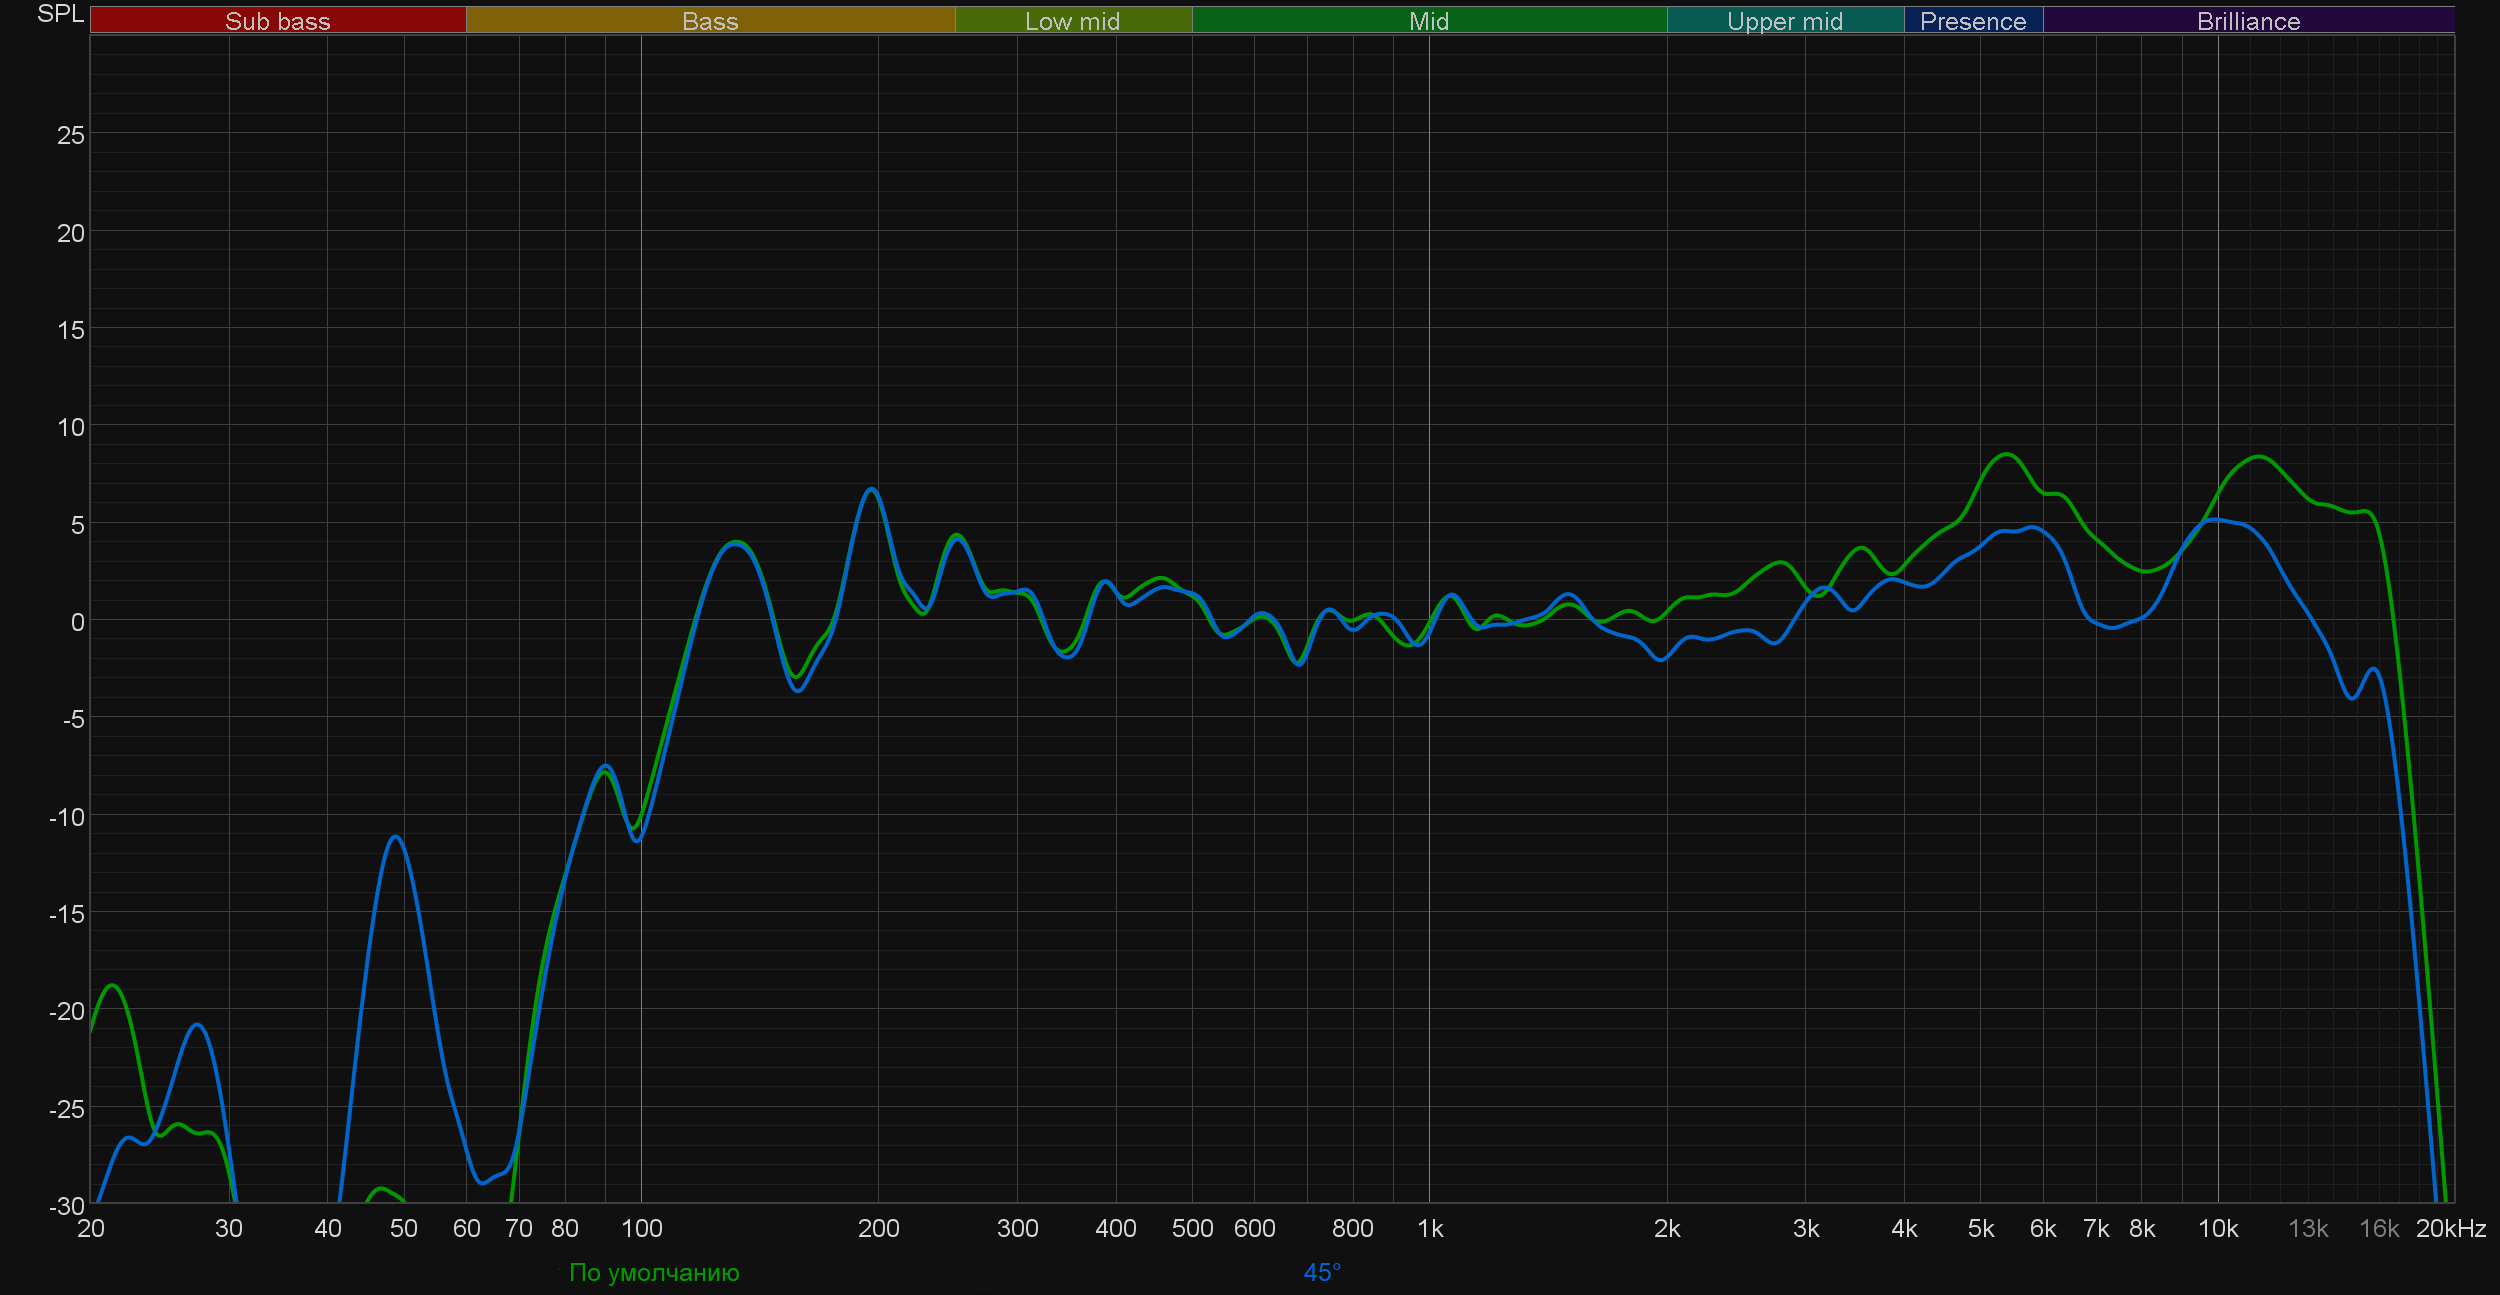The height and width of the screenshot is (1295, 2500).
Task: Click the SPL axis label
Action: (x=60, y=14)
